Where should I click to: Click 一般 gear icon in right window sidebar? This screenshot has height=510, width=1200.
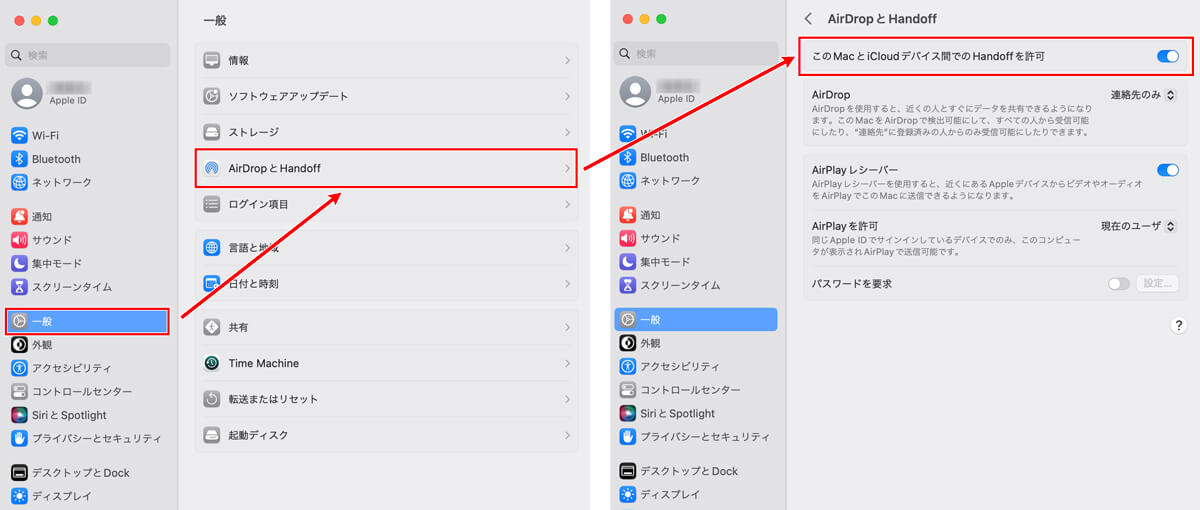tap(628, 320)
